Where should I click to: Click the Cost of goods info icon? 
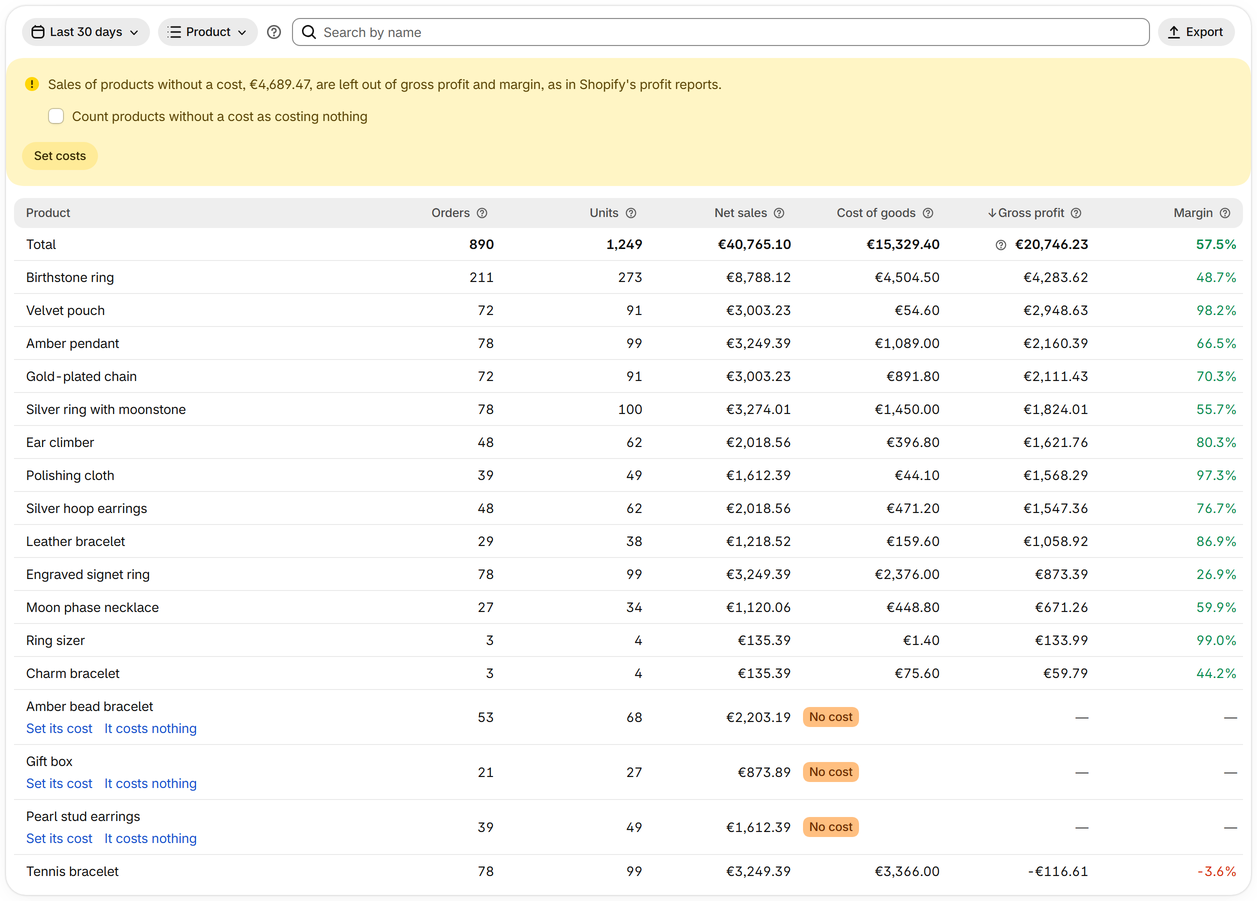click(x=928, y=213)
